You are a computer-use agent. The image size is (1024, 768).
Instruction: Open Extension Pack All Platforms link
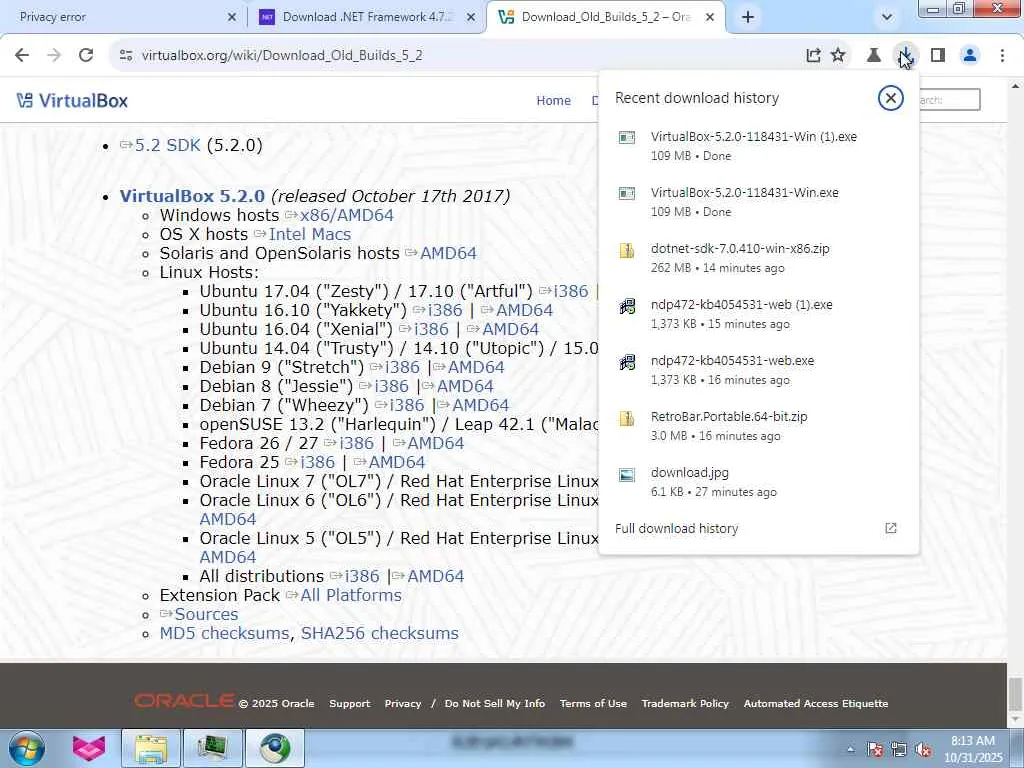[351, 594]
